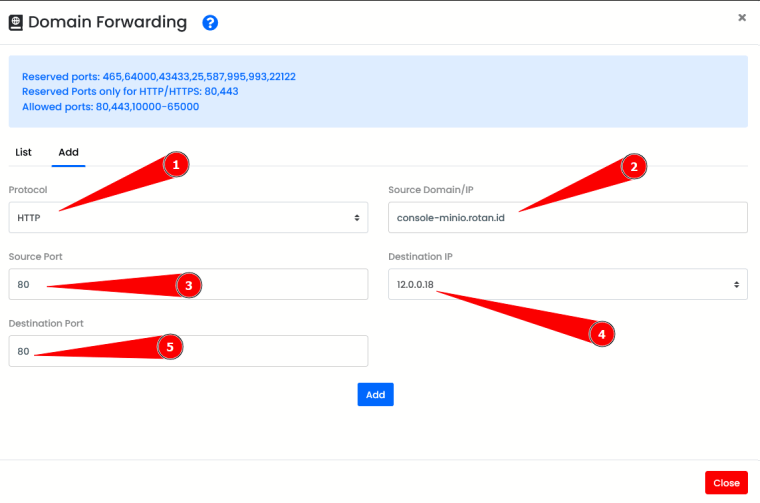Click the Protocol dropdown arrow indicator
The width and height of the screenshot is (760, 503).
point(357,218)
